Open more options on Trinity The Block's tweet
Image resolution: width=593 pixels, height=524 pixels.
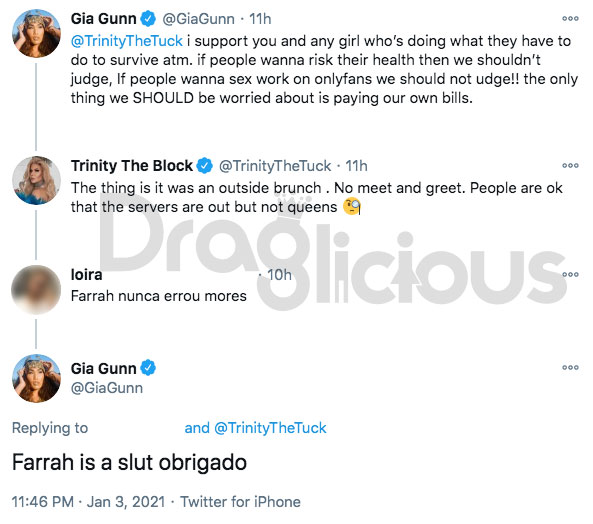[570, 166]
